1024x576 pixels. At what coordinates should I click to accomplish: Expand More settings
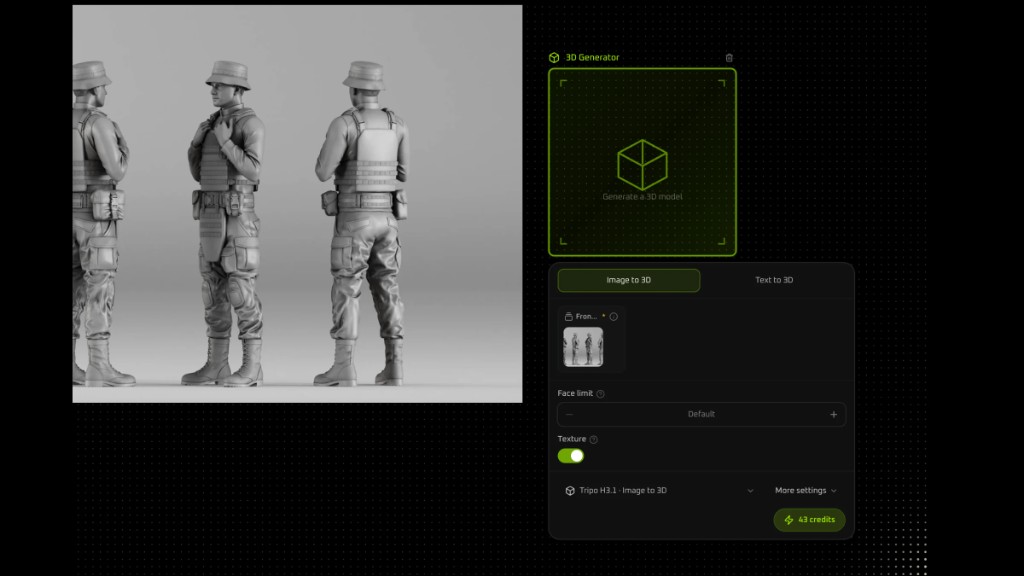tap(805, 490)
